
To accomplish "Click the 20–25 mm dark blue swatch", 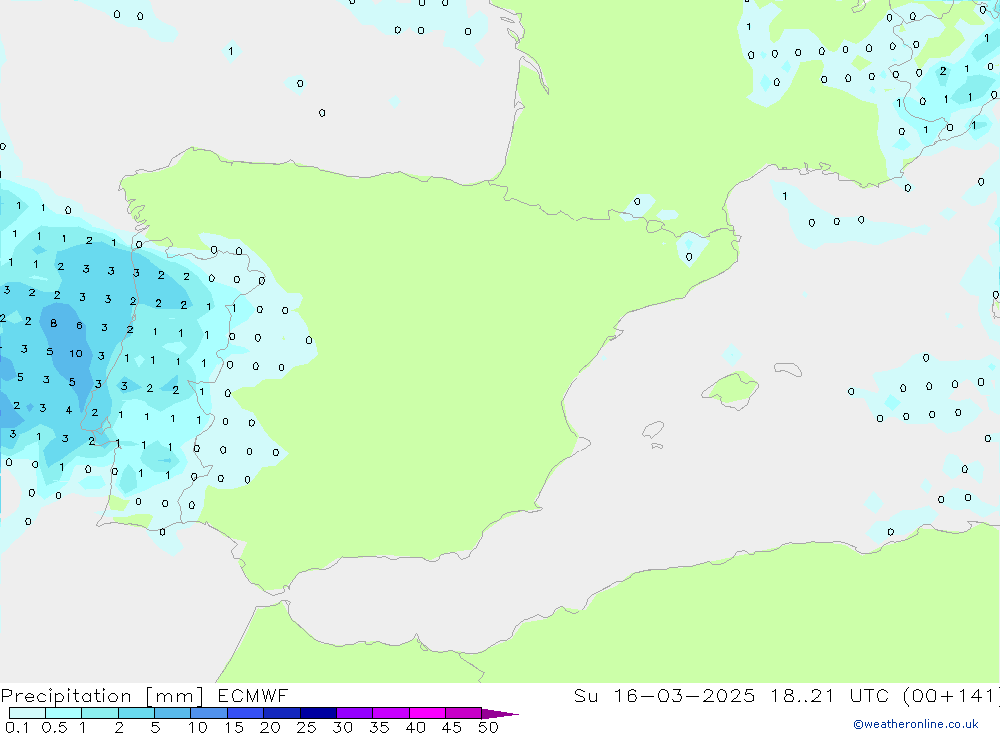I will 282,713.
